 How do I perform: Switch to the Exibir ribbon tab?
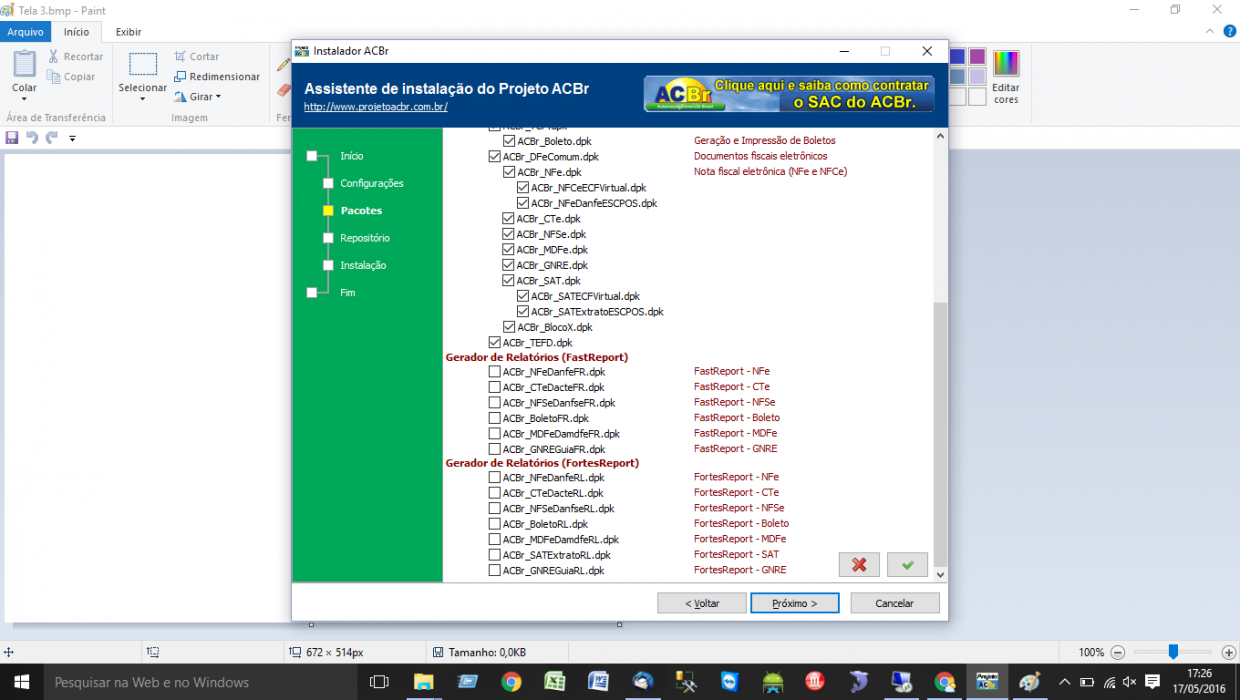click(128, 32)
